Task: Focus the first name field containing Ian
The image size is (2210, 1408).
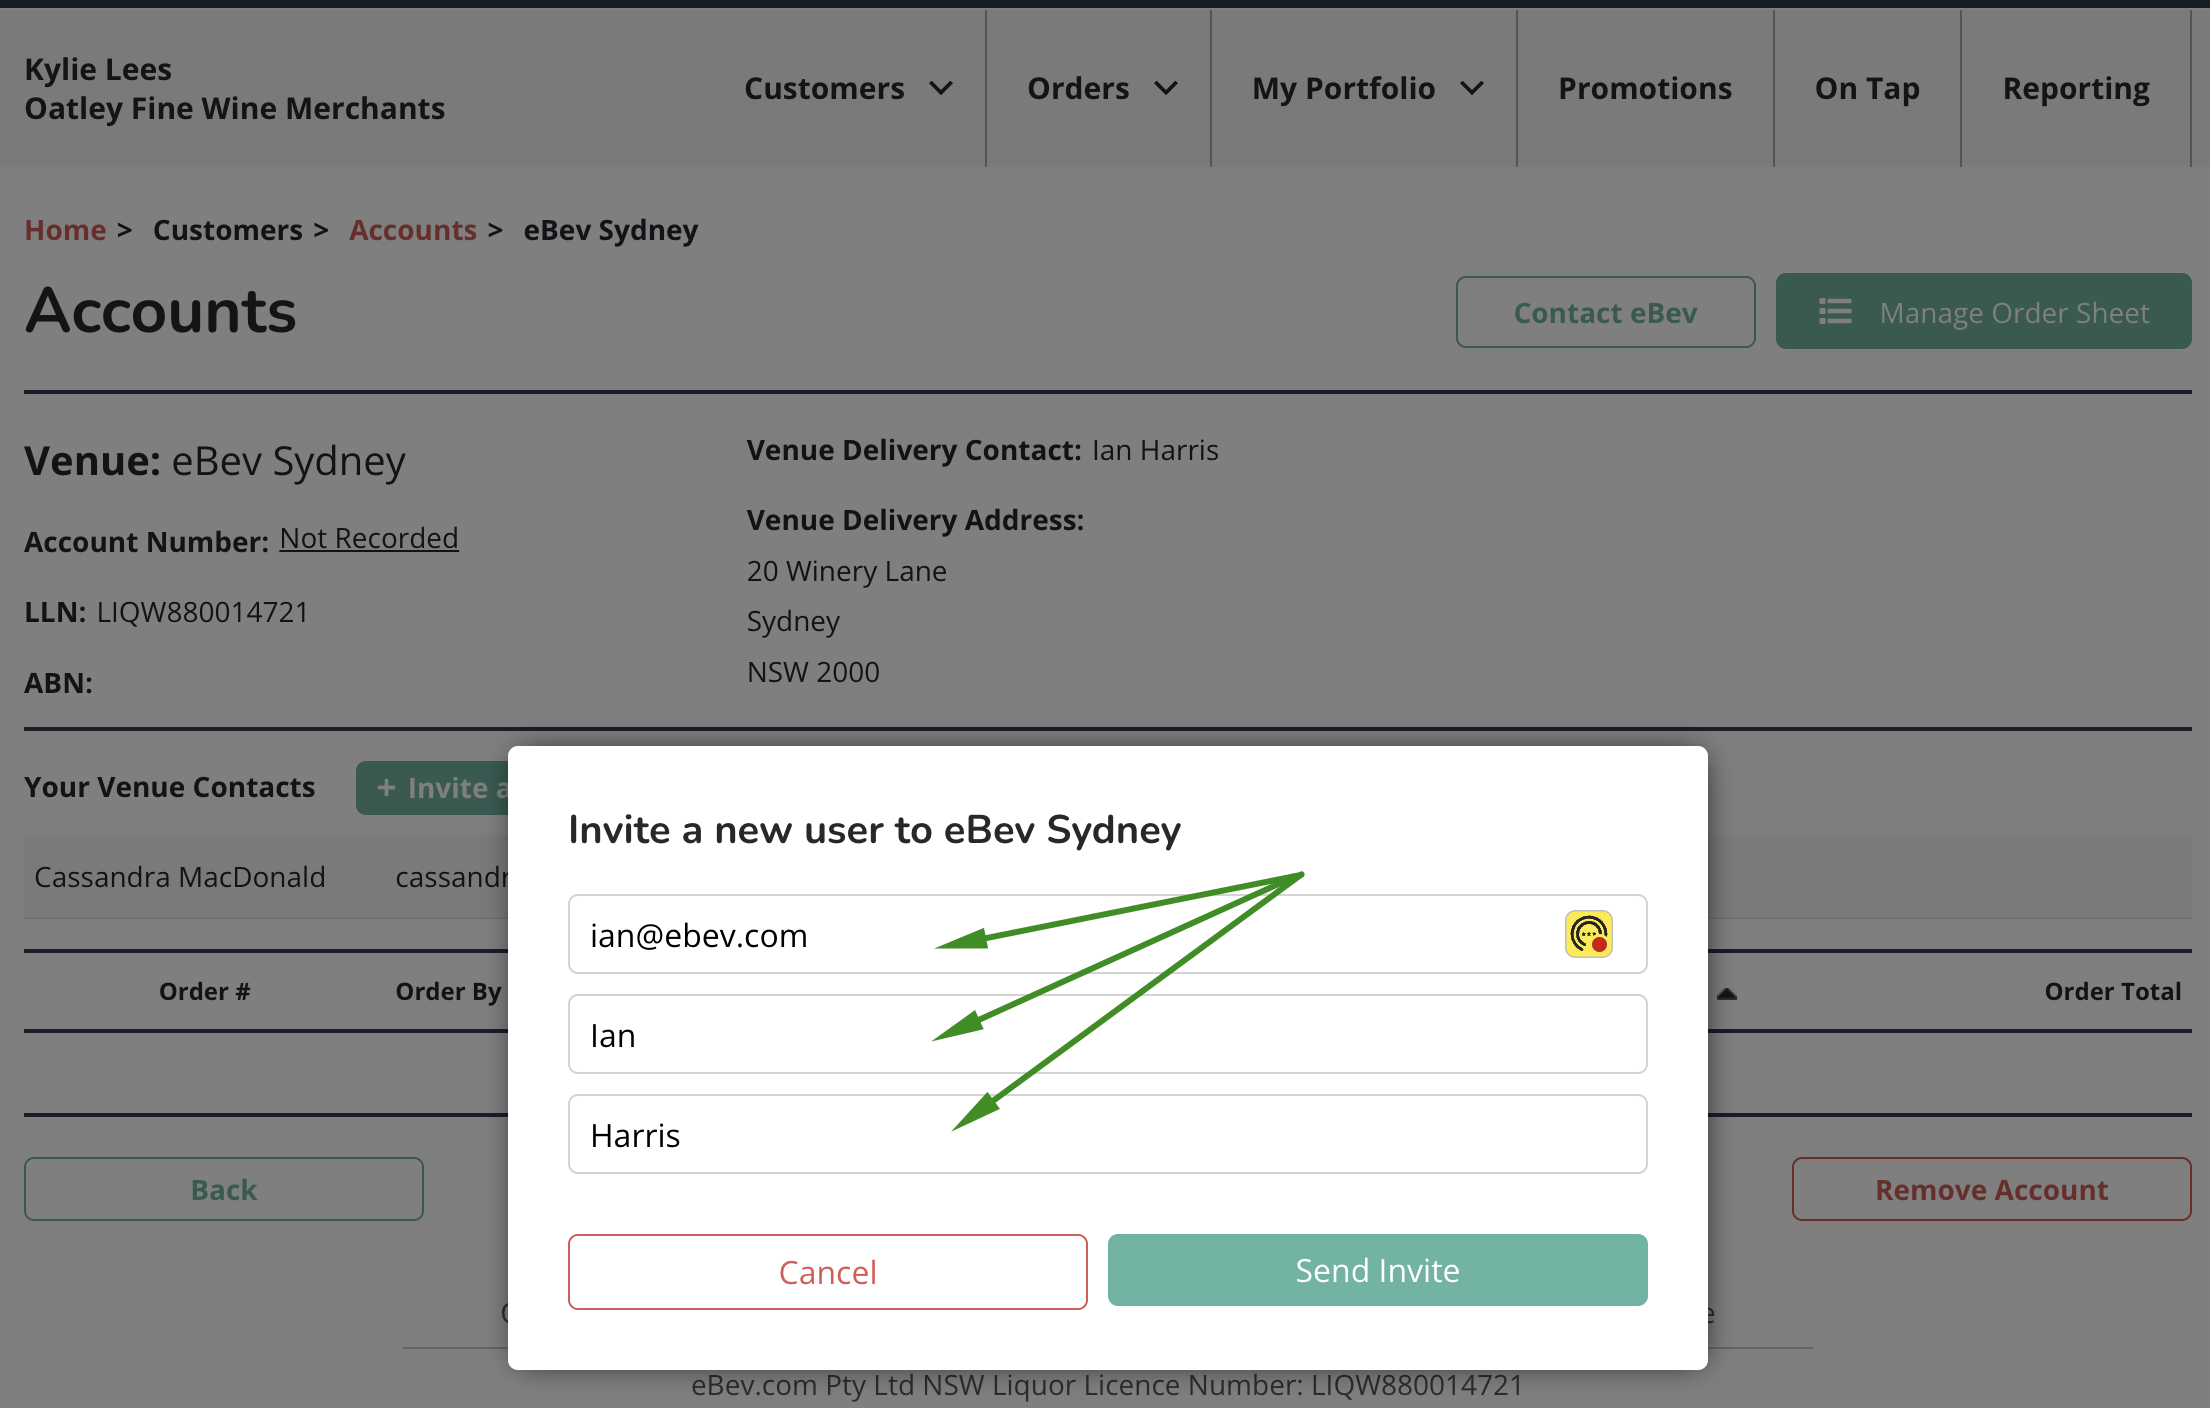Action: 1106,1034
